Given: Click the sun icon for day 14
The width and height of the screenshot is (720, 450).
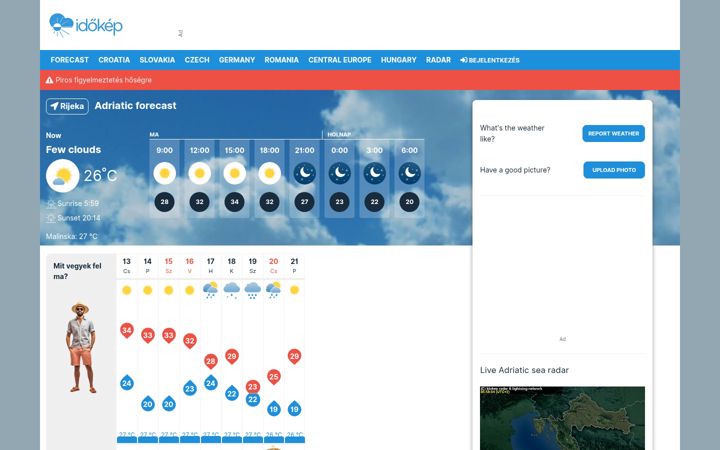Looking at the screenshot, I should [147, 290].
